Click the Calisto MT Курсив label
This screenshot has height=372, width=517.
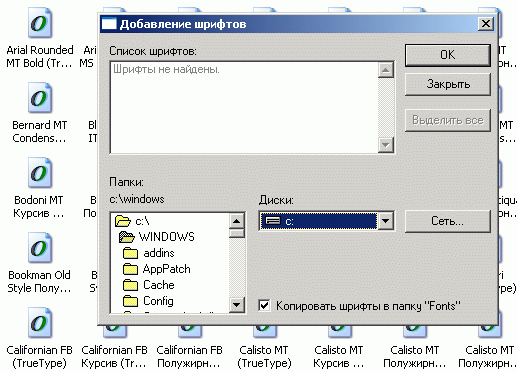339,357
